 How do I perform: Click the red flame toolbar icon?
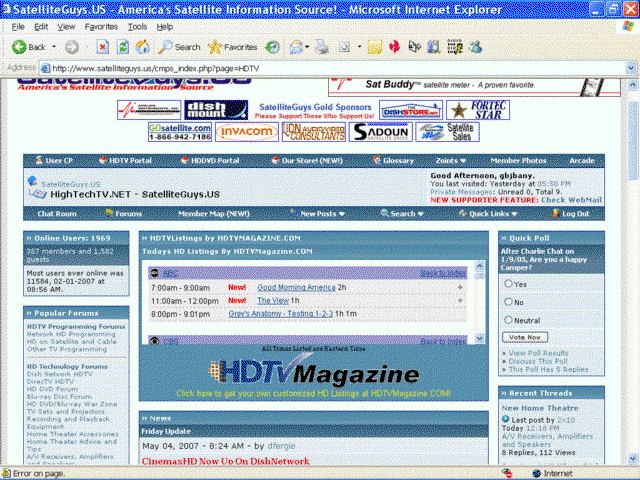394,47
